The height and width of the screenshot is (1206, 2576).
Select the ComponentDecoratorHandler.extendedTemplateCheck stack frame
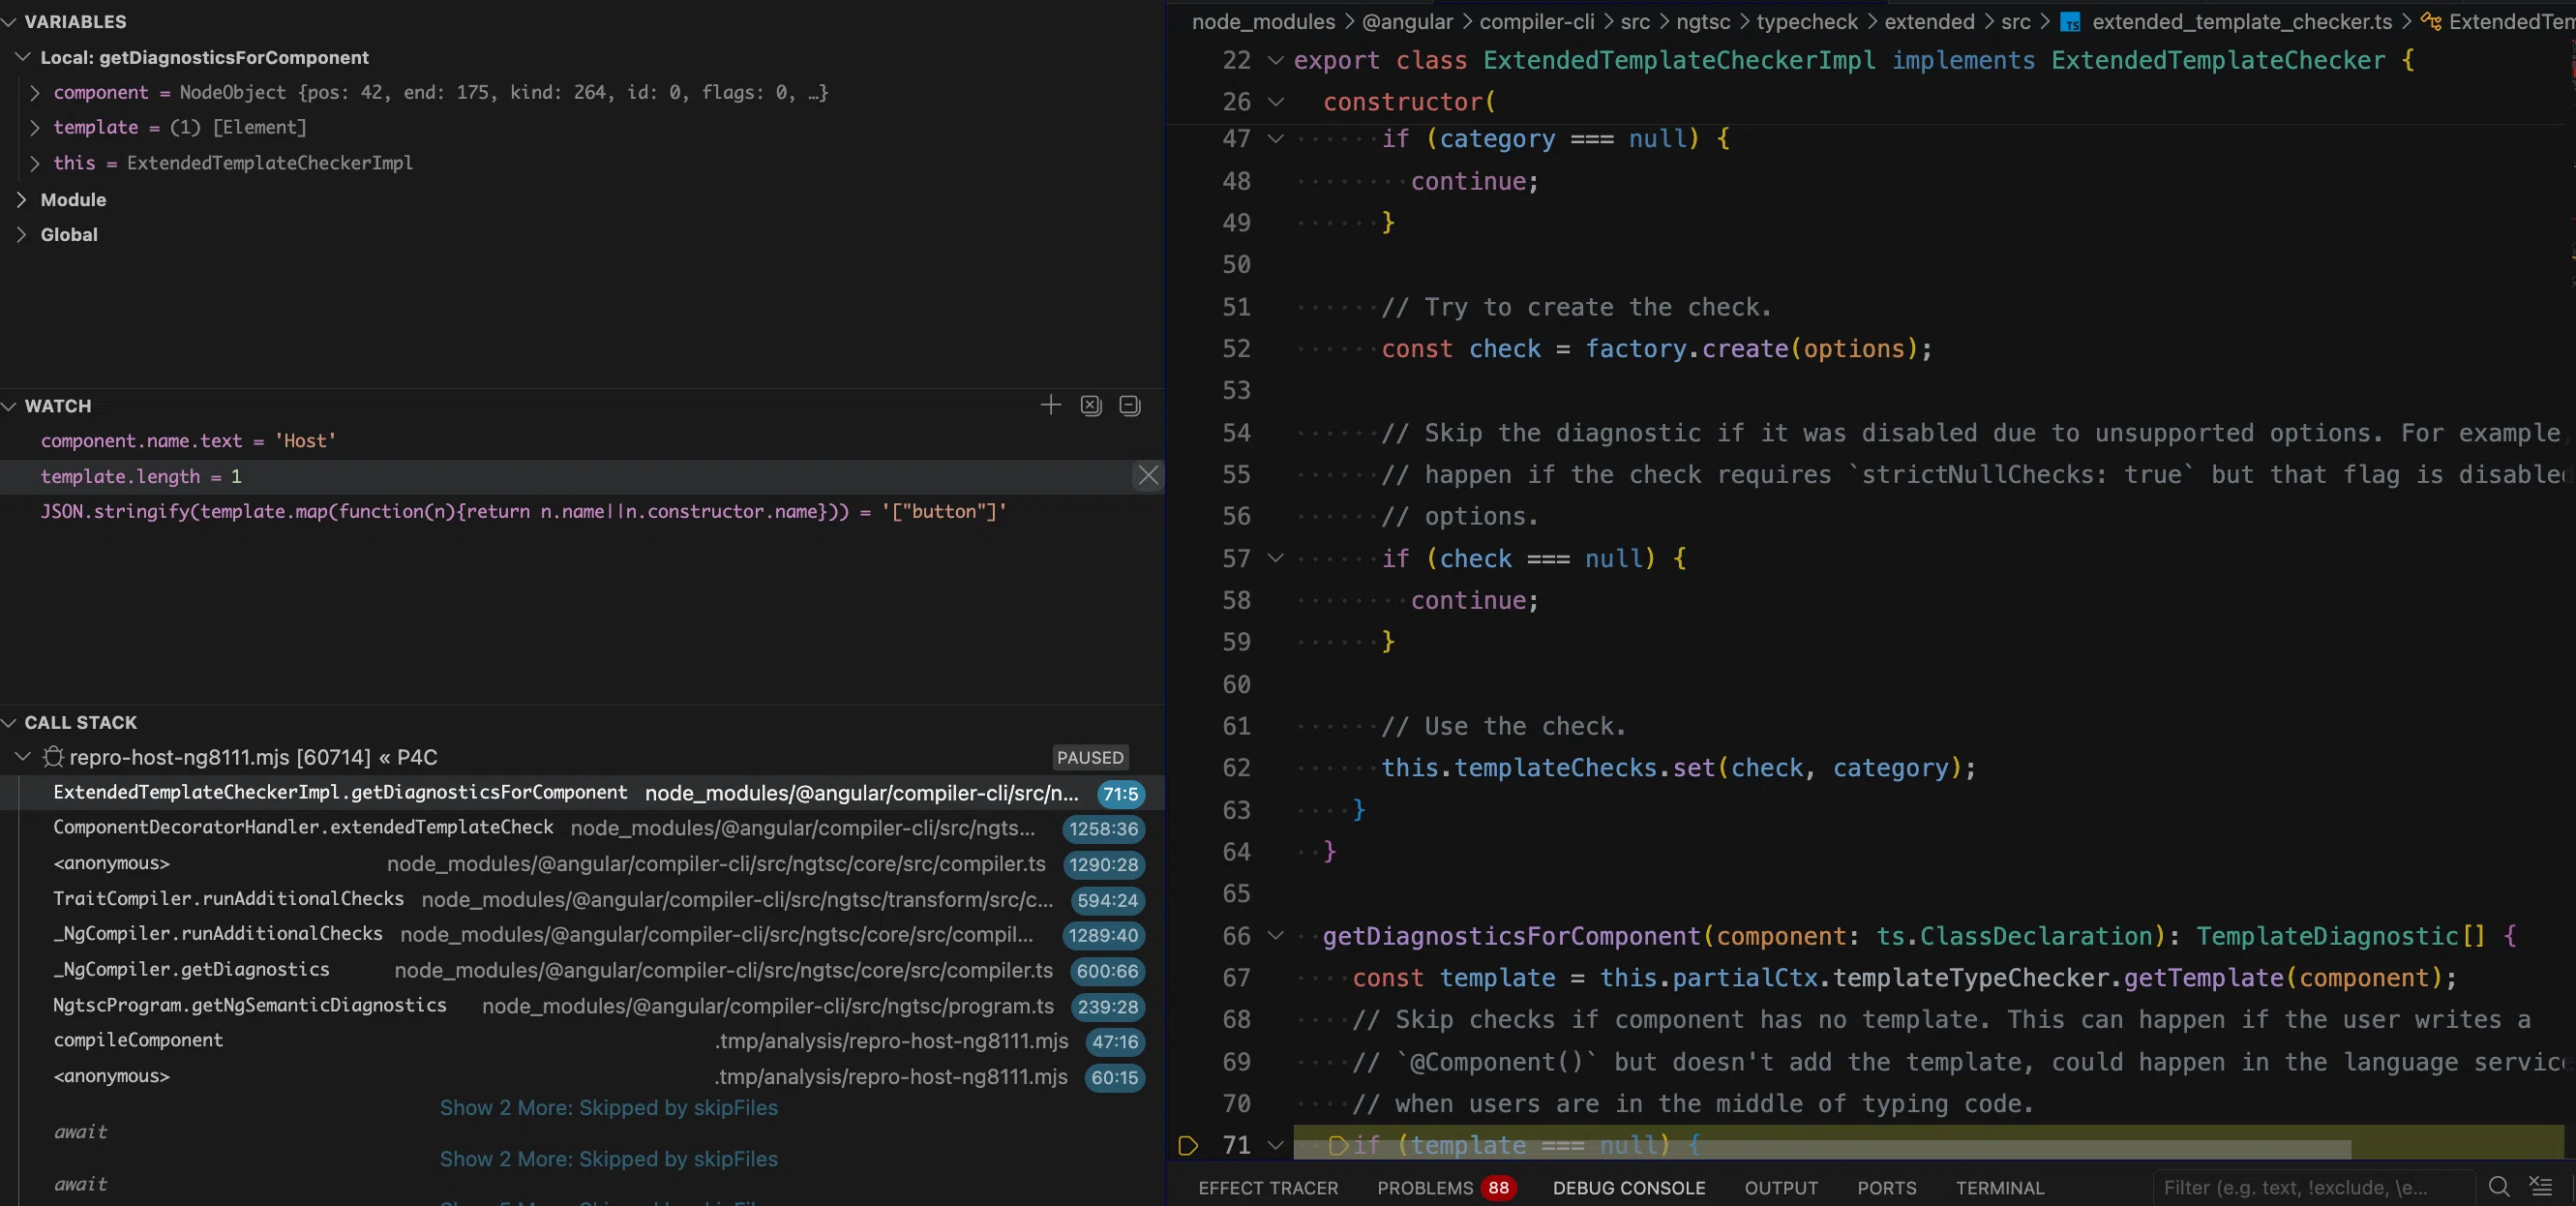(x=582, y=828)
